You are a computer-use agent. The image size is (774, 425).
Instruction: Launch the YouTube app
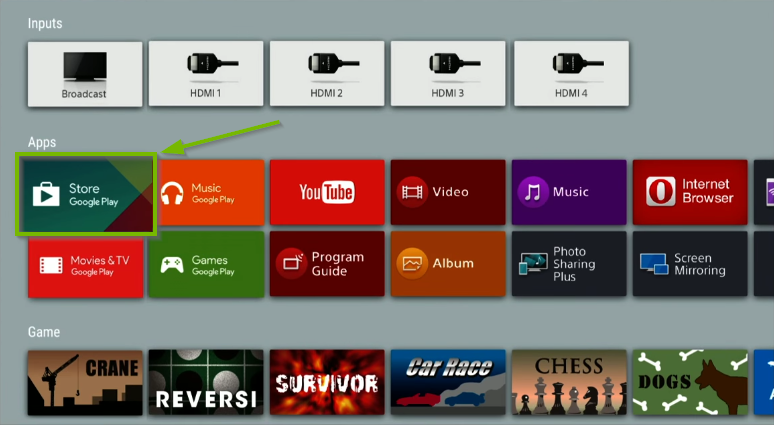pos(327,193)
